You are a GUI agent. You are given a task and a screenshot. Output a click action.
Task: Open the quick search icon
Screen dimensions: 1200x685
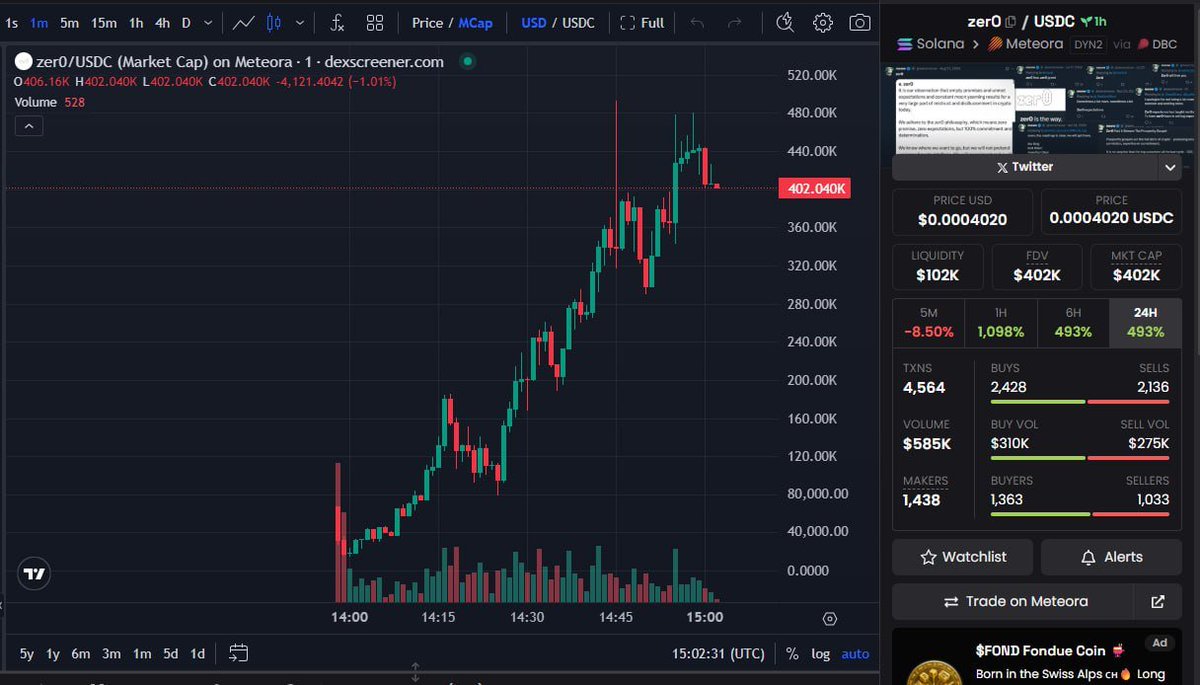[785, 22]
